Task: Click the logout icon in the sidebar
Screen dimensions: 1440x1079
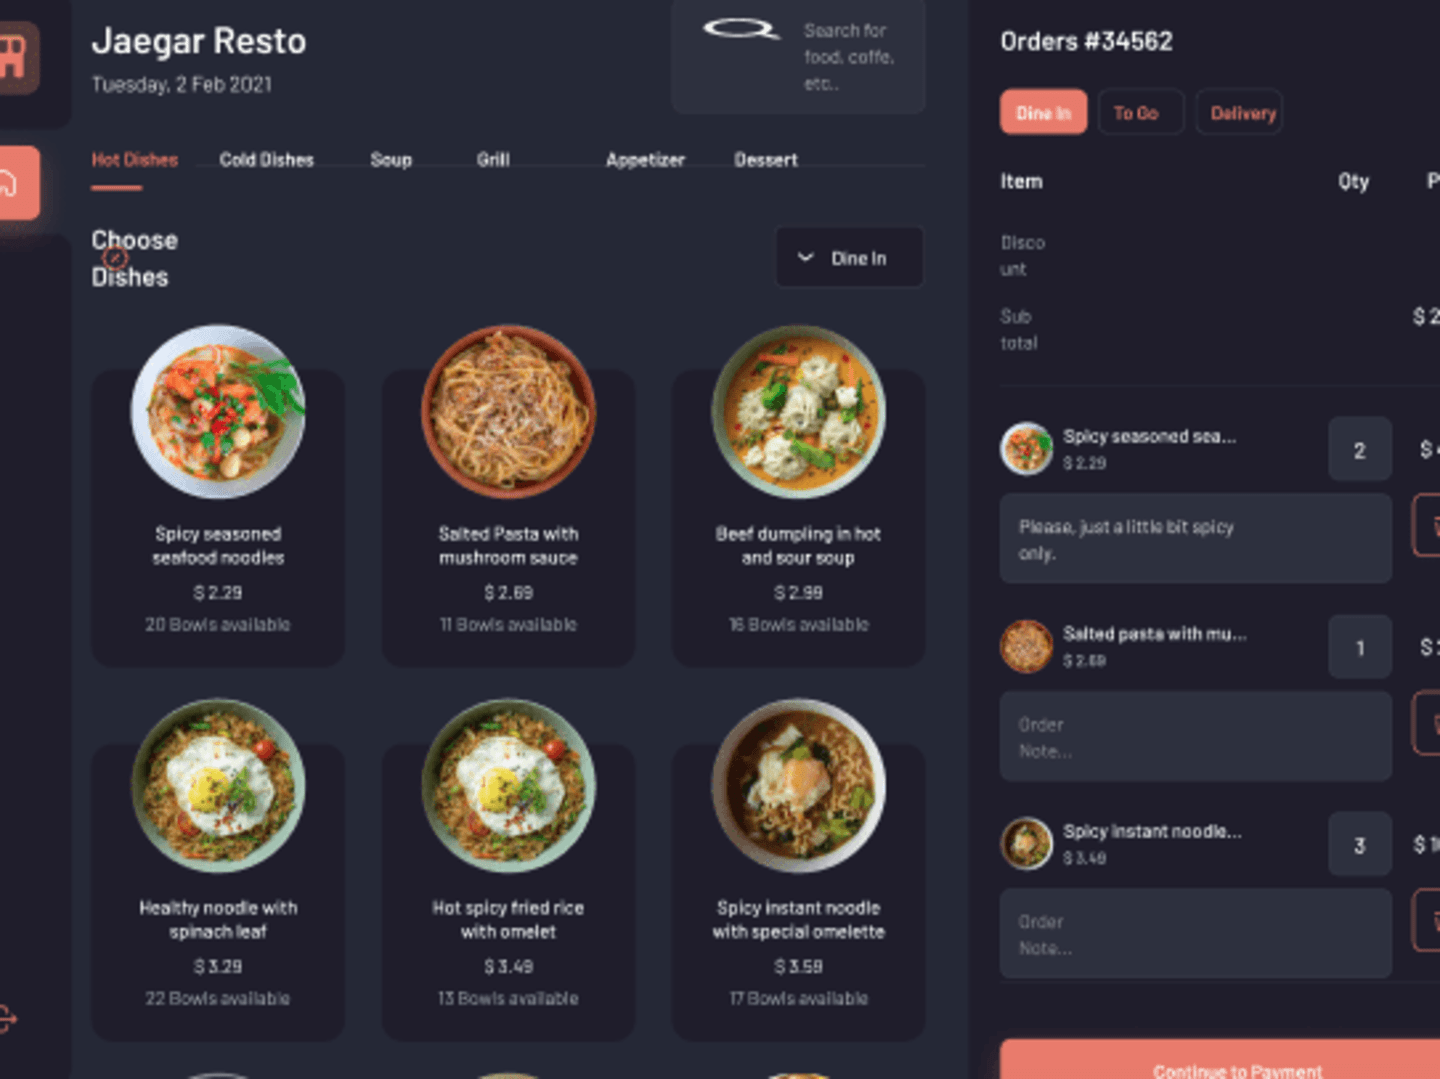Action: pyautogui.click(x=7, y=1019)
